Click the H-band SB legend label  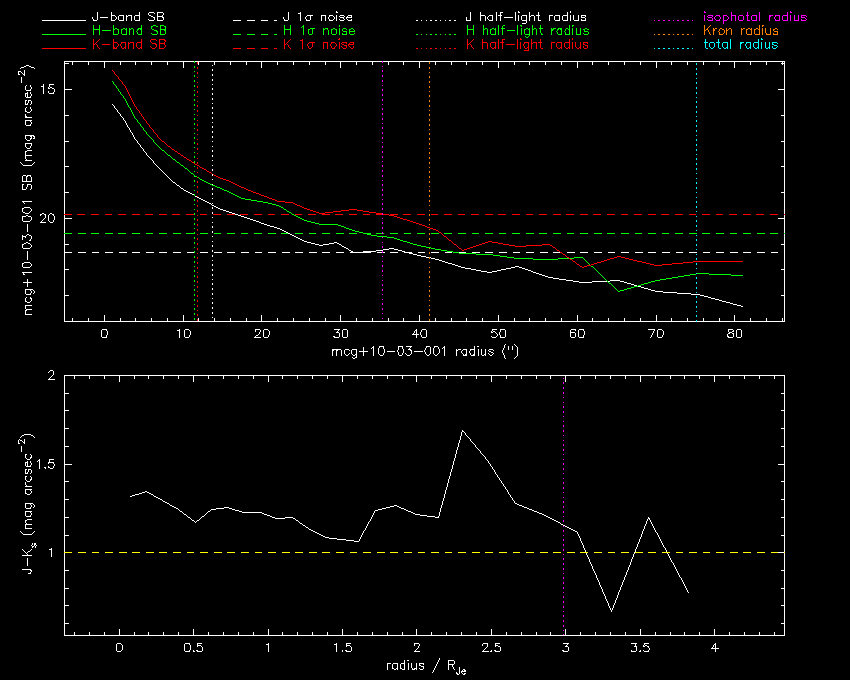[x=129, y=30]
